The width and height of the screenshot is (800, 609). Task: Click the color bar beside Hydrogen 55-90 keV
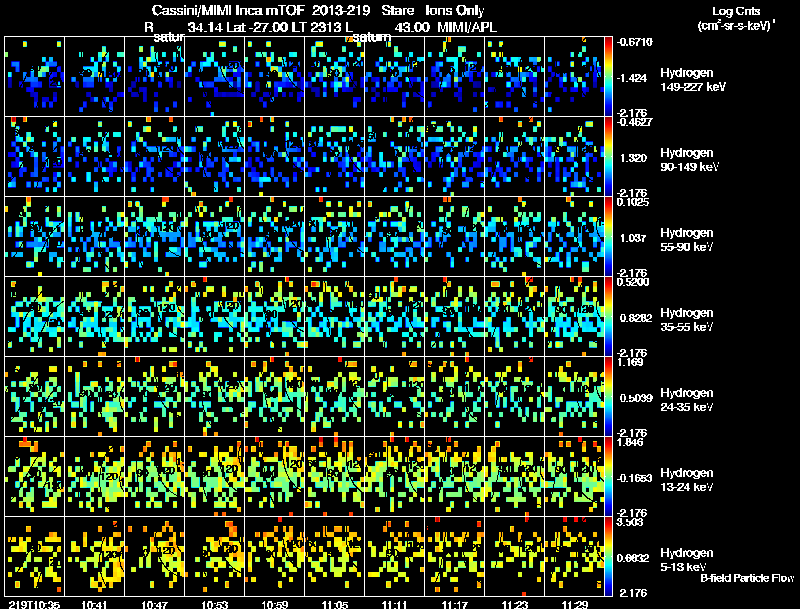[x=608, y=237]
